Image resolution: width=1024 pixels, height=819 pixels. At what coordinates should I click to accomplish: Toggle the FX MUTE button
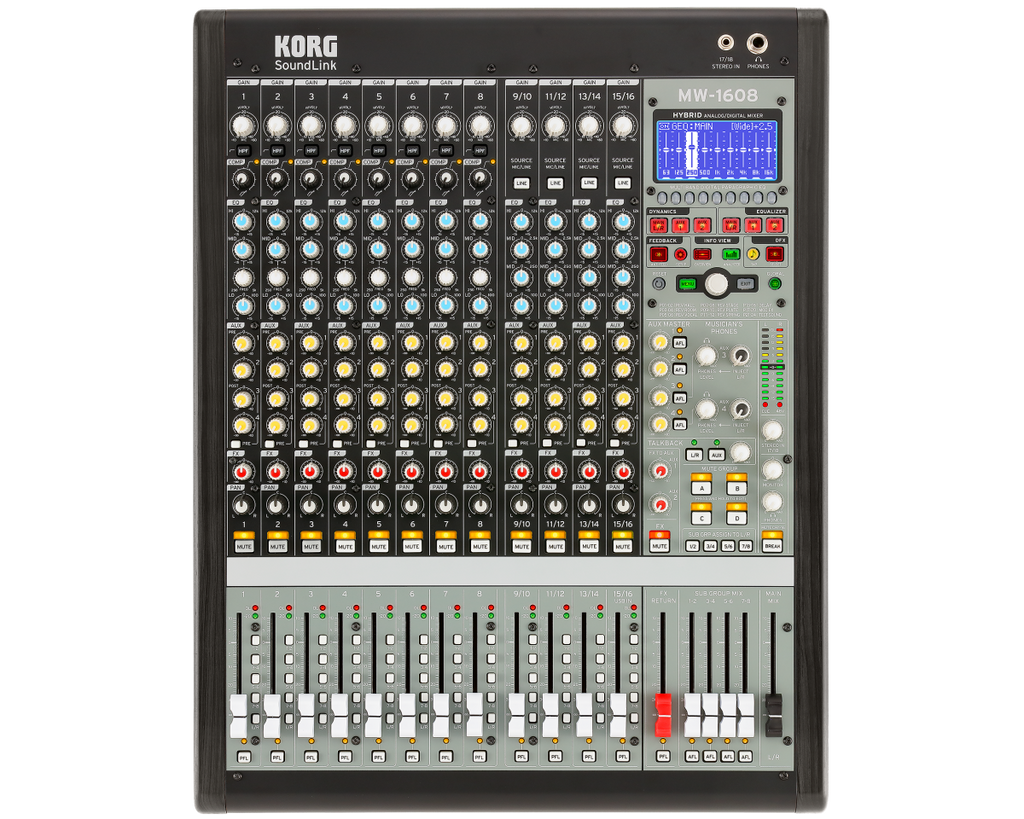coord(659,546)
